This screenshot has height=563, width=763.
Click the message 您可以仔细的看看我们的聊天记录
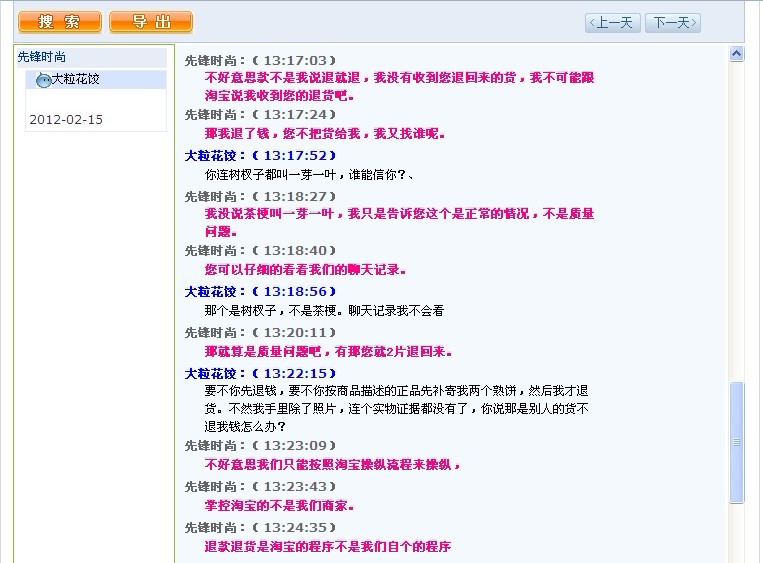(305, 269)
